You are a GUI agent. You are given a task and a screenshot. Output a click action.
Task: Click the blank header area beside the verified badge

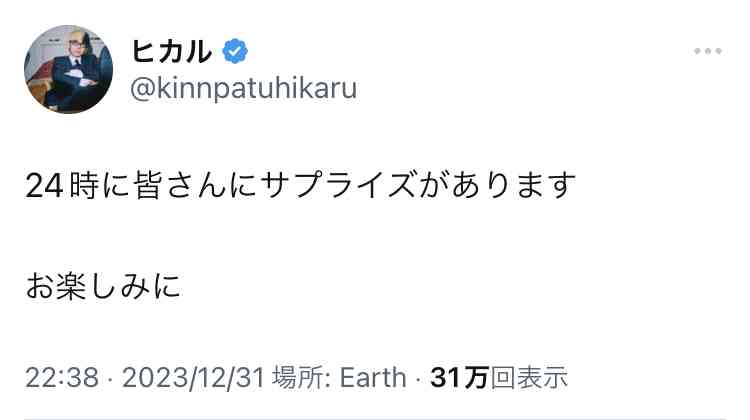point(469,51)
